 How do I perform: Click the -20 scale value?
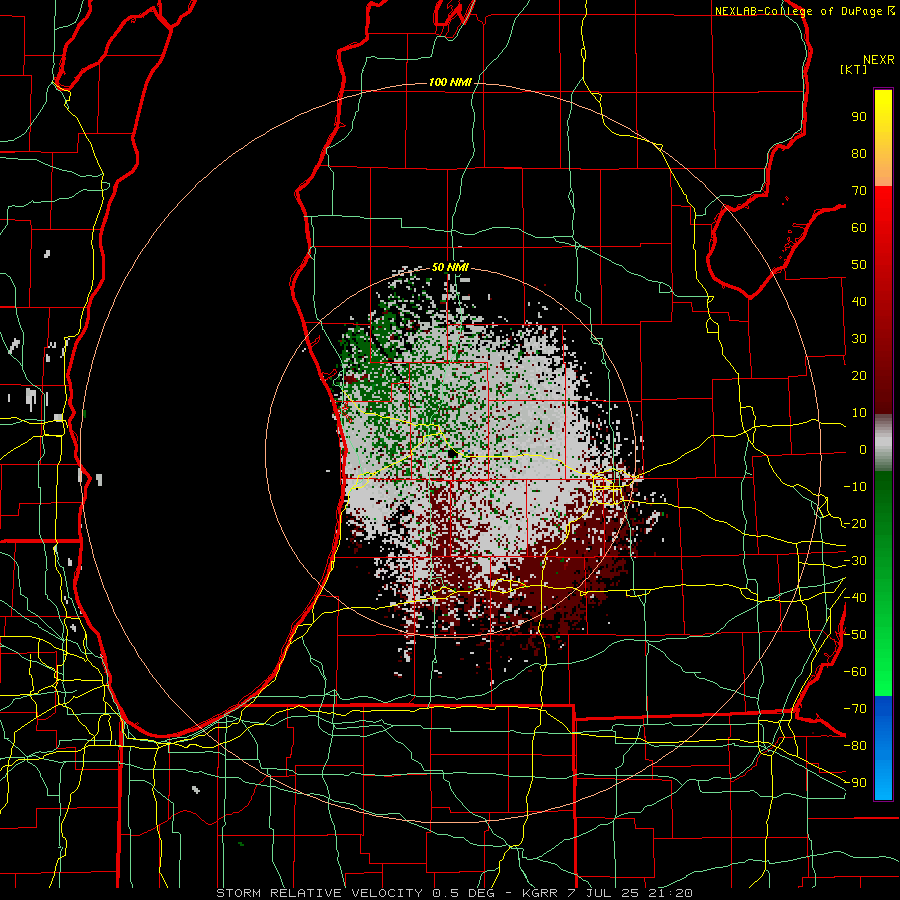tap(855, 524)
